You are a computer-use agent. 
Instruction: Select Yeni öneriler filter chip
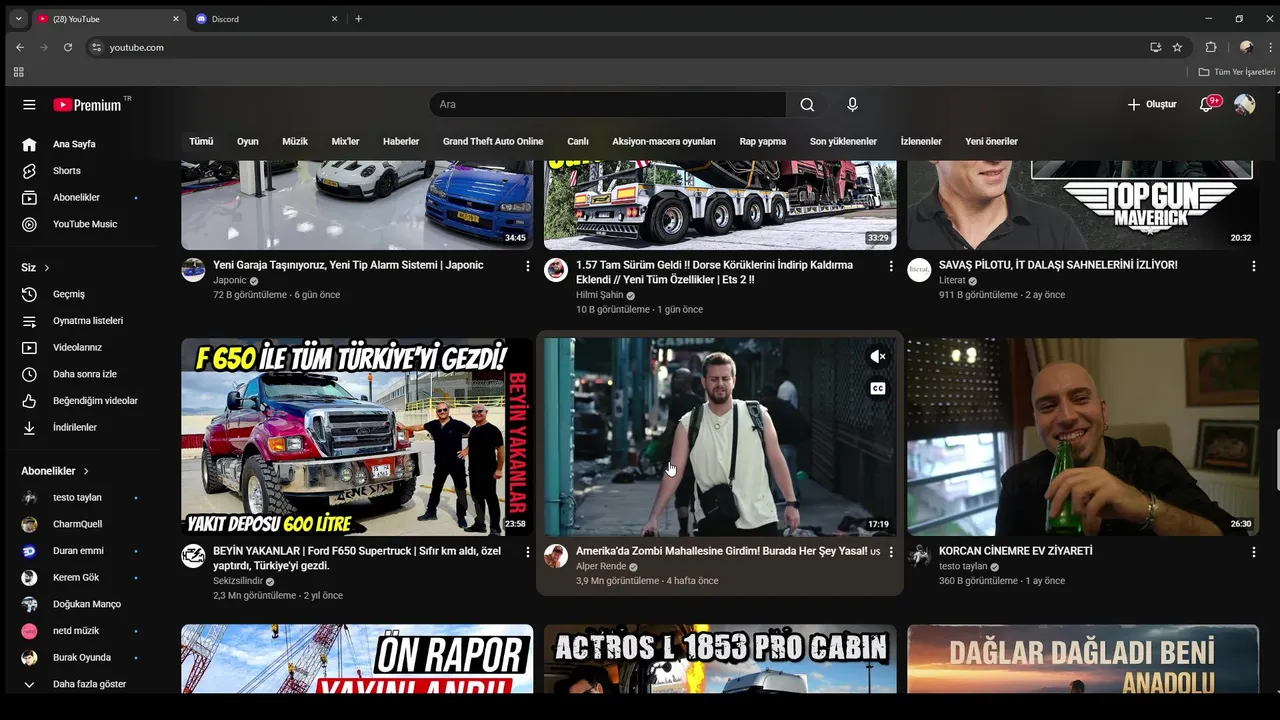tap(991, 141)
